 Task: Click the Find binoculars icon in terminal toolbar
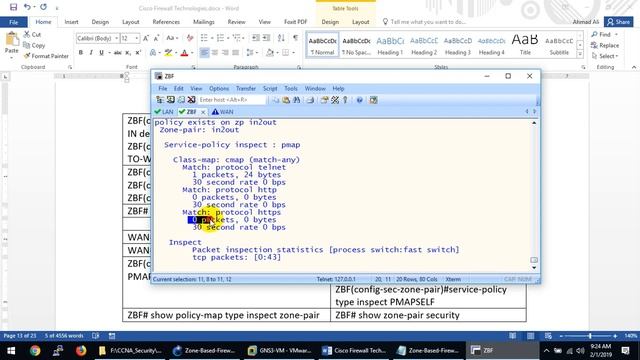[297, 100]
